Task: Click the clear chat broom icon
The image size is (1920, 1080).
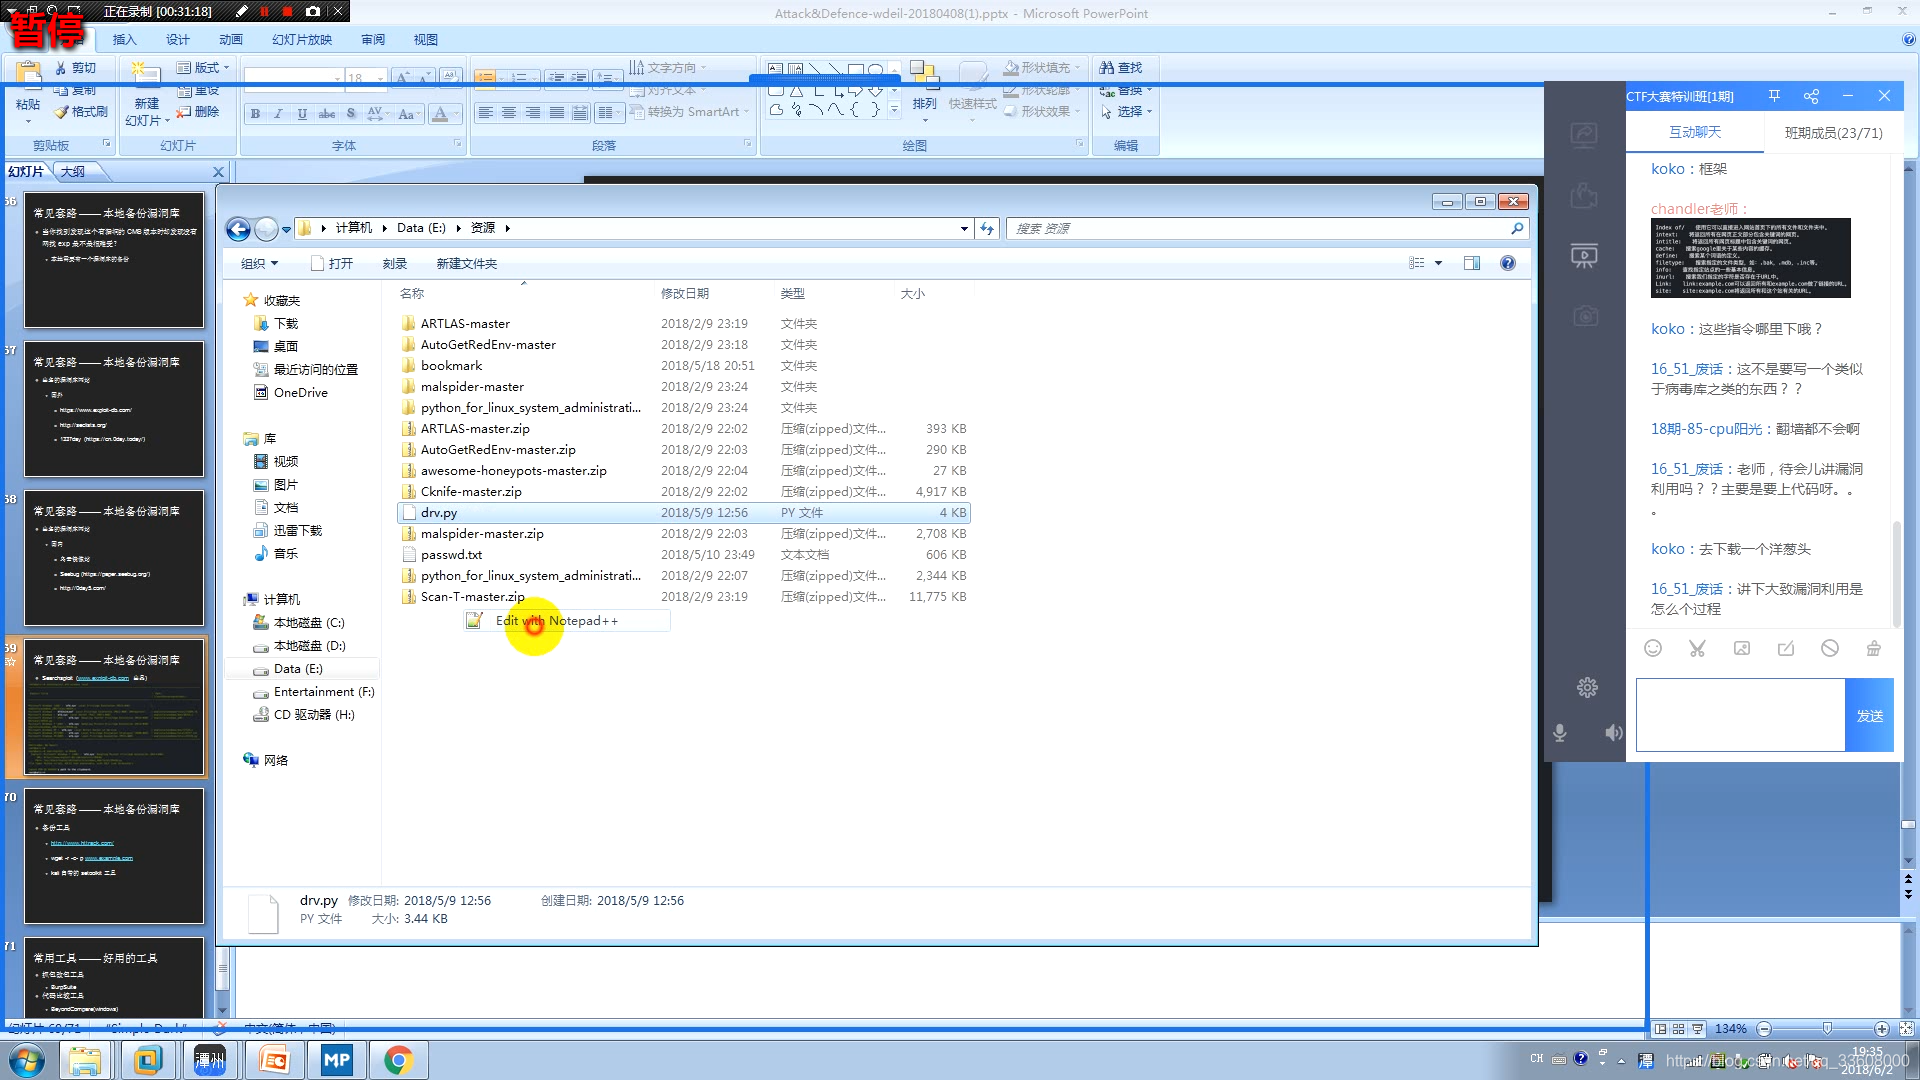Action: [1874, 648]
